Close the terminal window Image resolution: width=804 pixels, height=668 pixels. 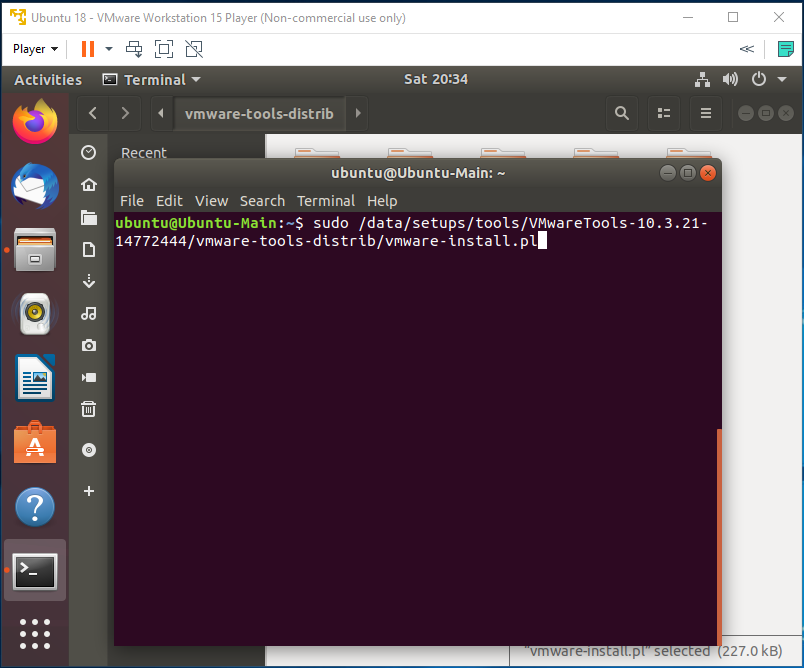708,173
